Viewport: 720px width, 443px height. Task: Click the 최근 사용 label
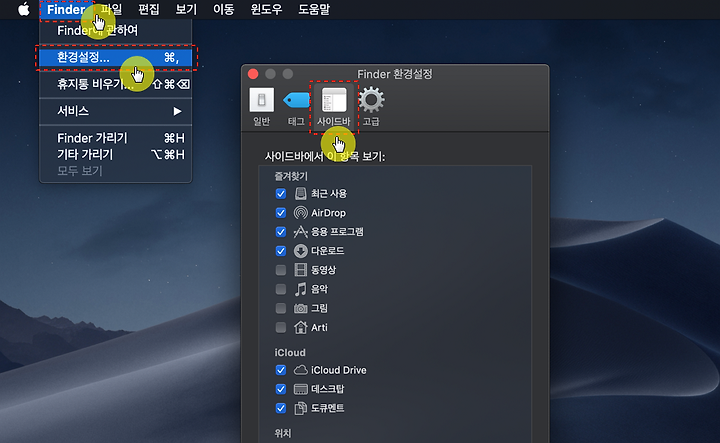pos(329,194)
